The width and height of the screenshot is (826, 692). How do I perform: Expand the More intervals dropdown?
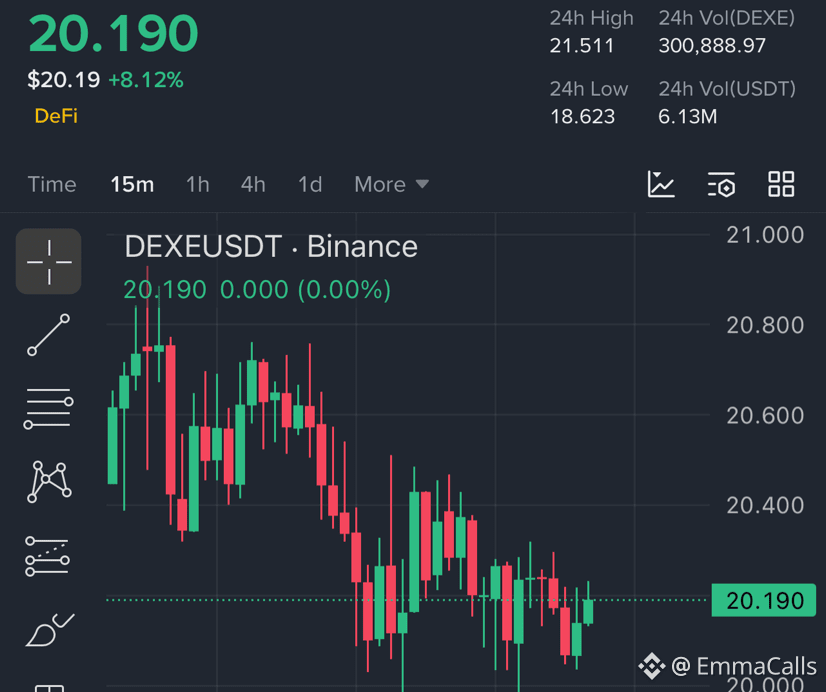391,185
